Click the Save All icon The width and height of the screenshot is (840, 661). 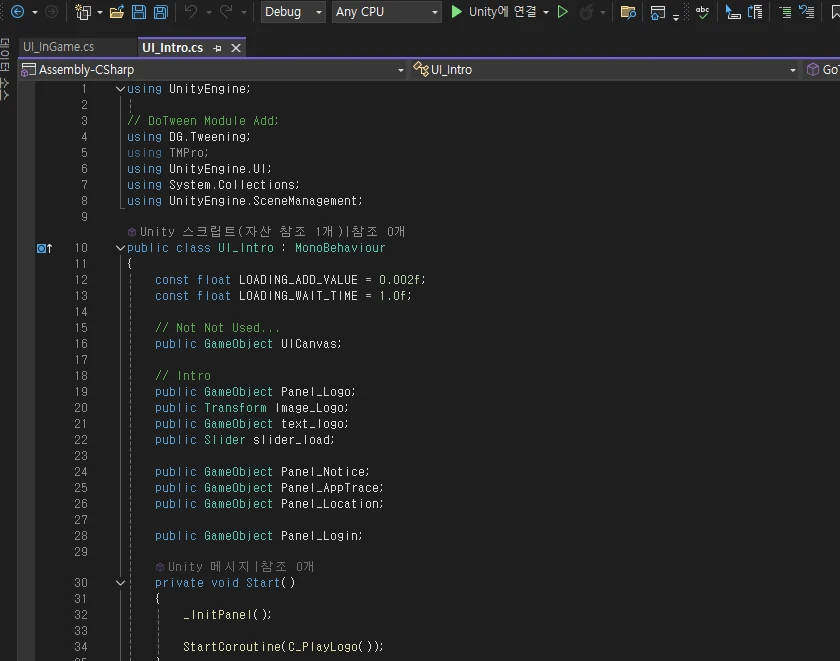tap(160, 12)
